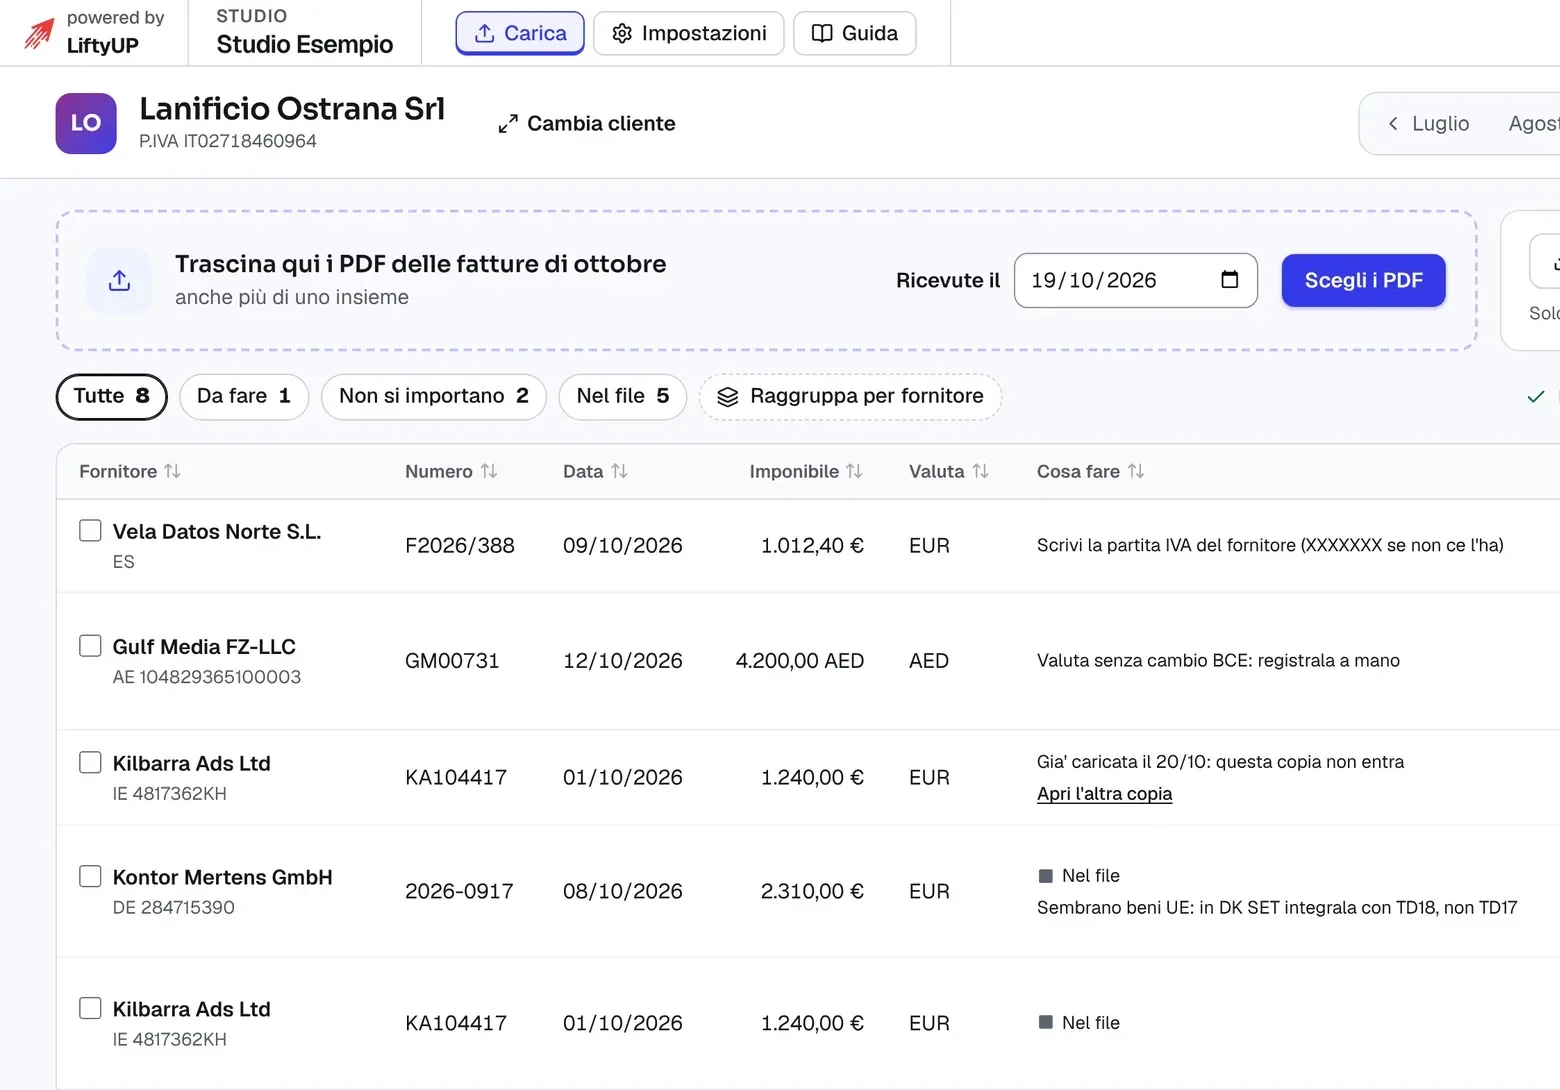Sort by Cosa fare column
The image size is (1560, 1090).
[1091, 471]
